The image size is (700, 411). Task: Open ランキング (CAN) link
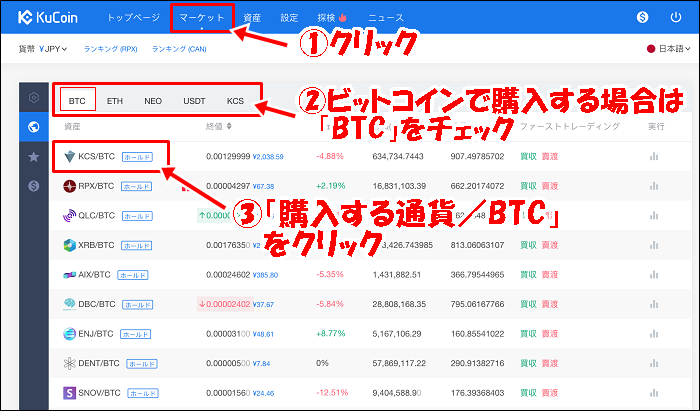click(x=179, y=49)
